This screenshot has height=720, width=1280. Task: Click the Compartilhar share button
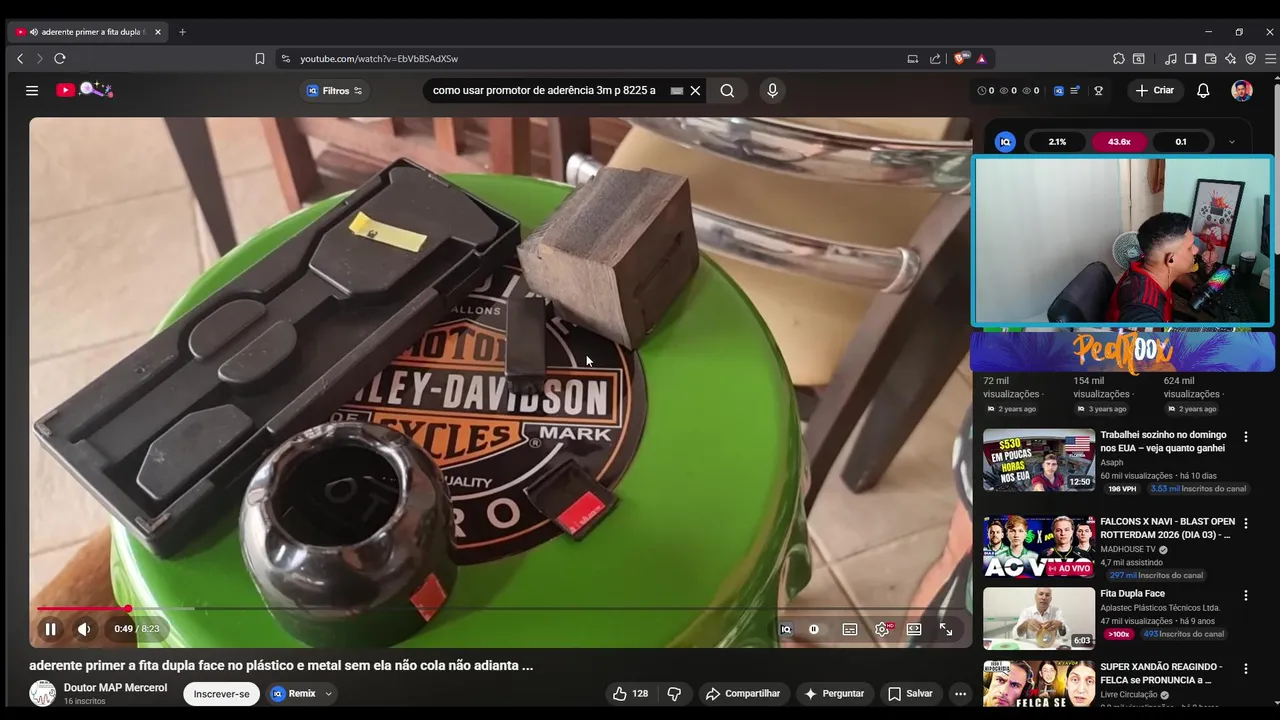coord(742,693)
